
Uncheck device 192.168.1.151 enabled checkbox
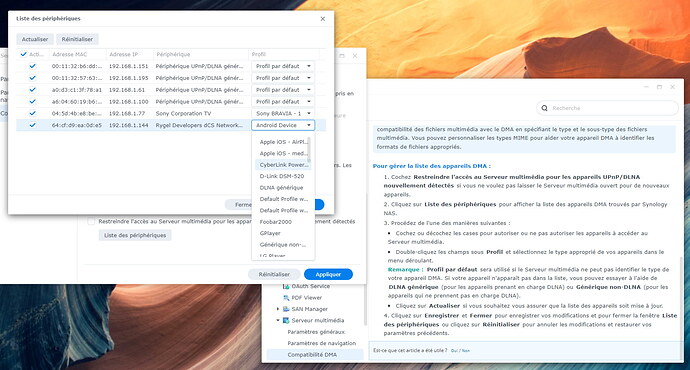pyautogui.click(x=32, y=66)
